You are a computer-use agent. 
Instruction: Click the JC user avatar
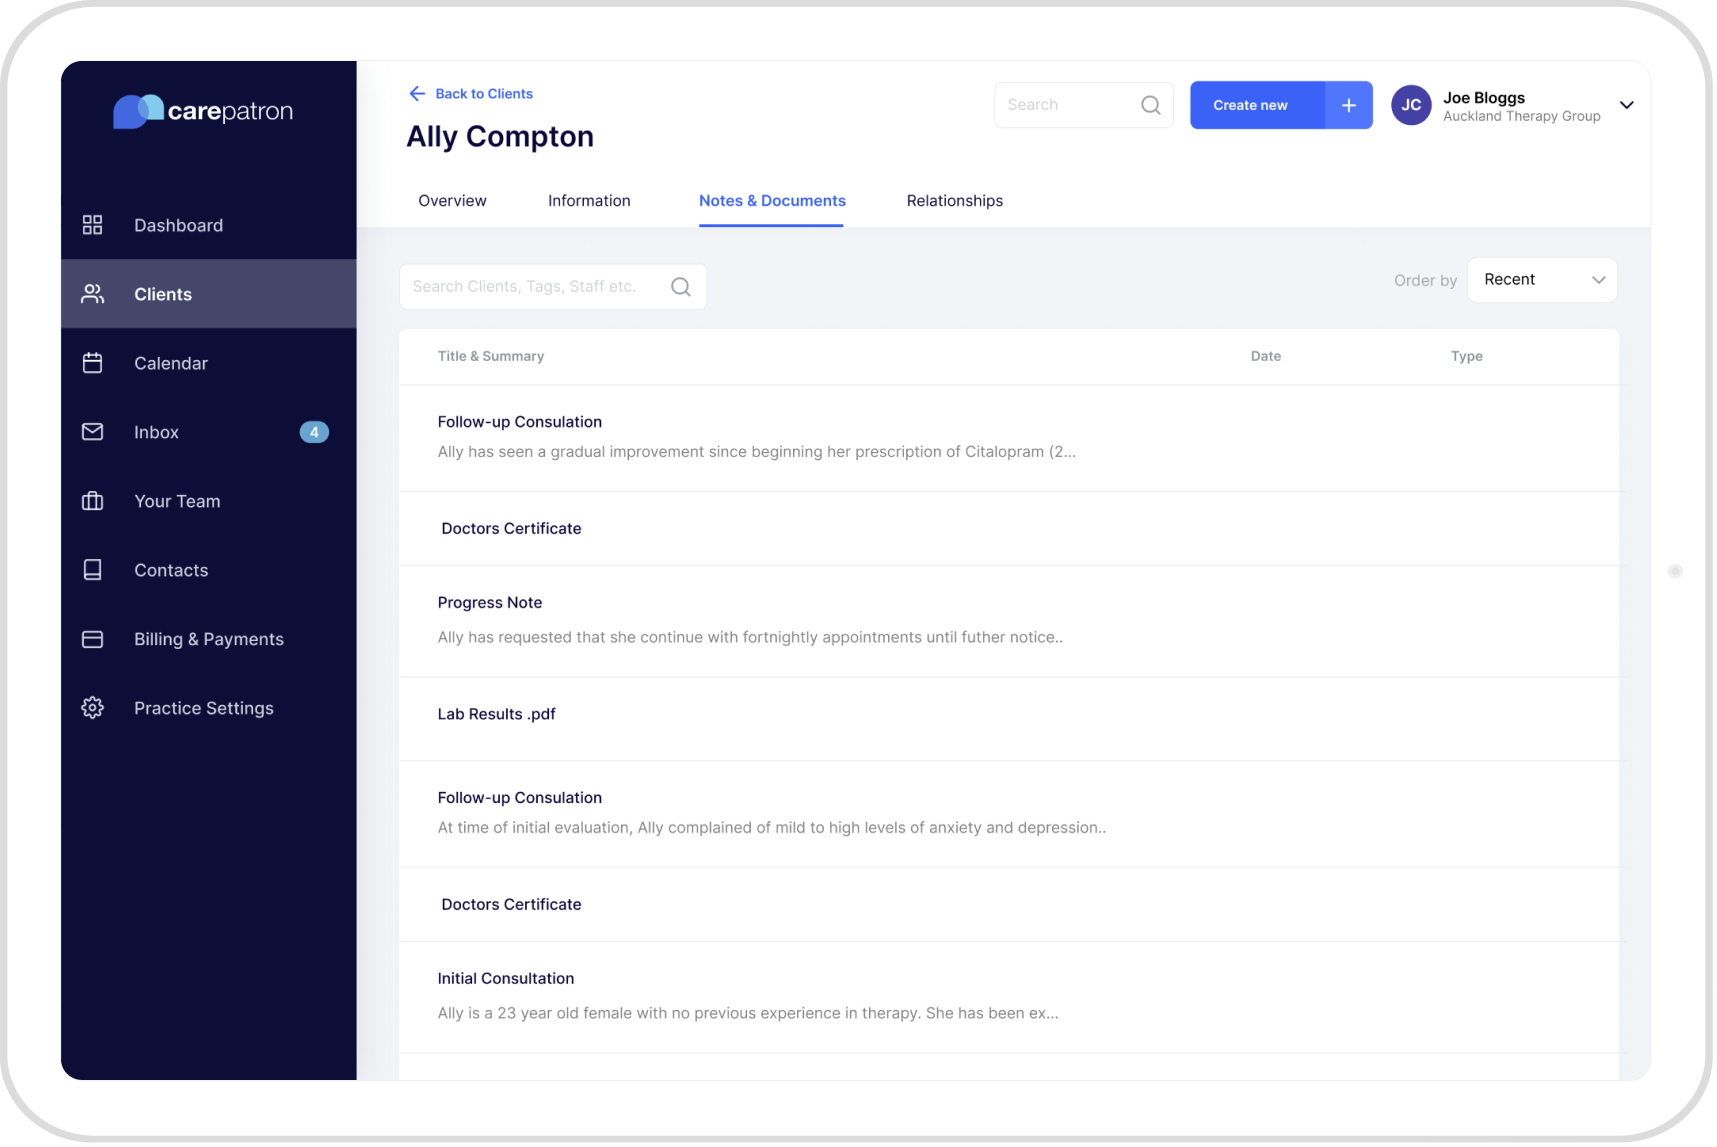click(1411, 105)
